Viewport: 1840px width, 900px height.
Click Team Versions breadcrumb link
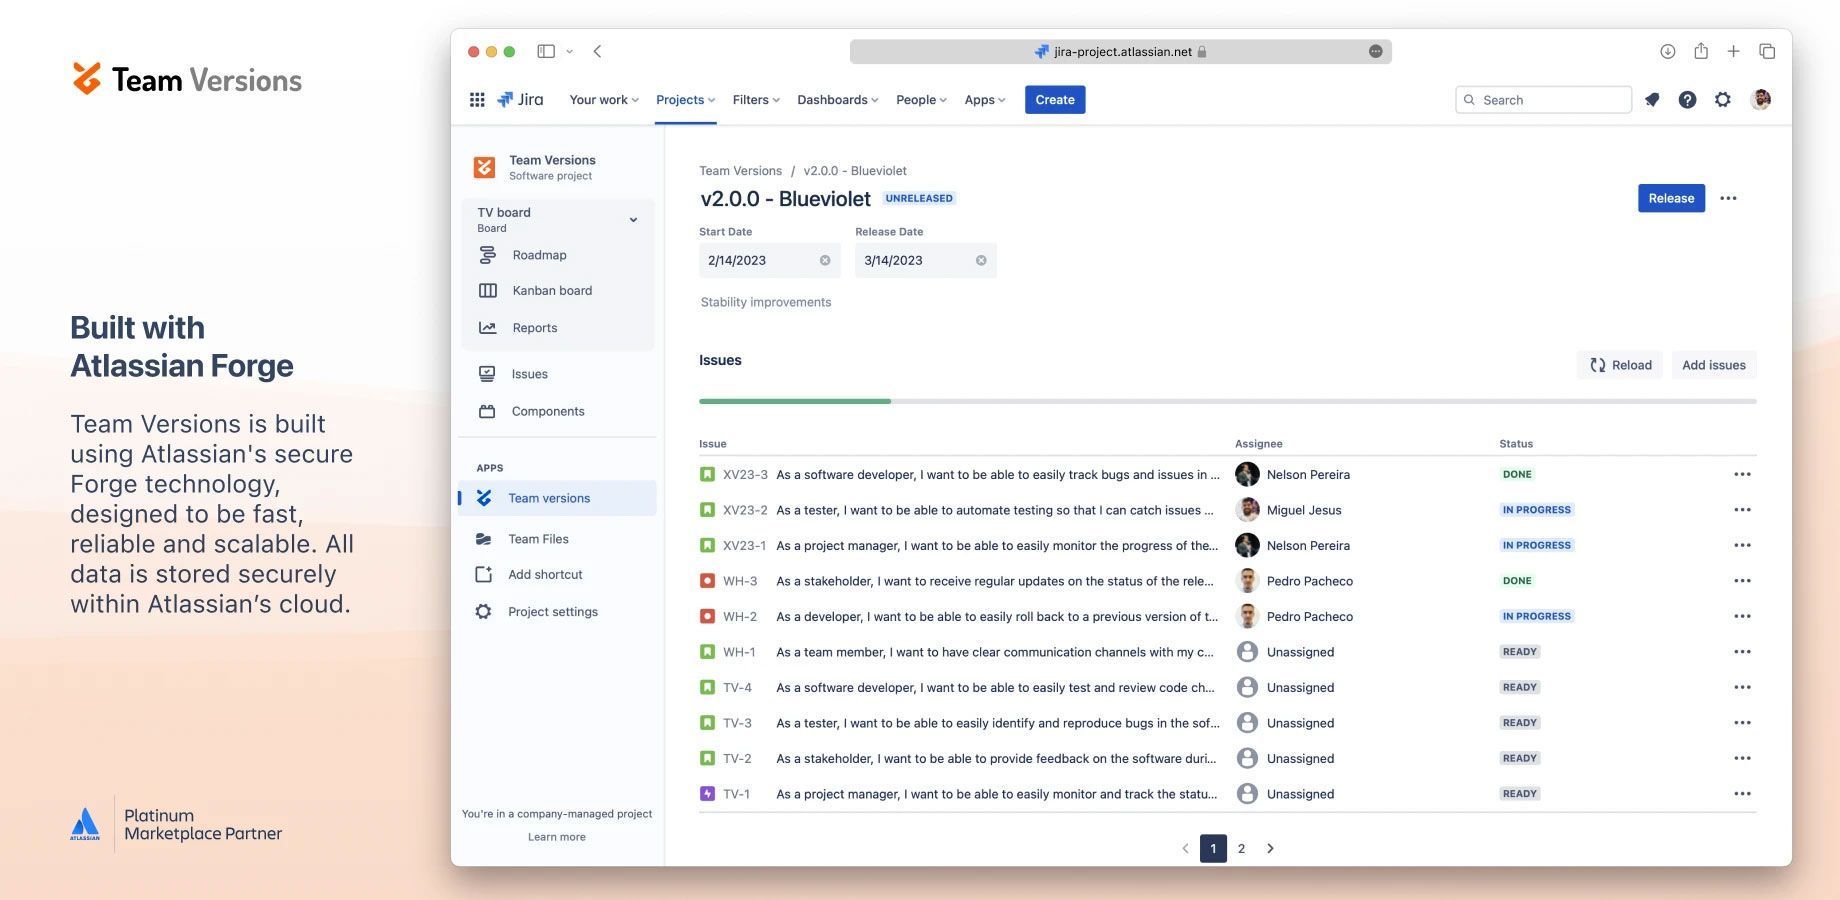[x=740, y=171]
